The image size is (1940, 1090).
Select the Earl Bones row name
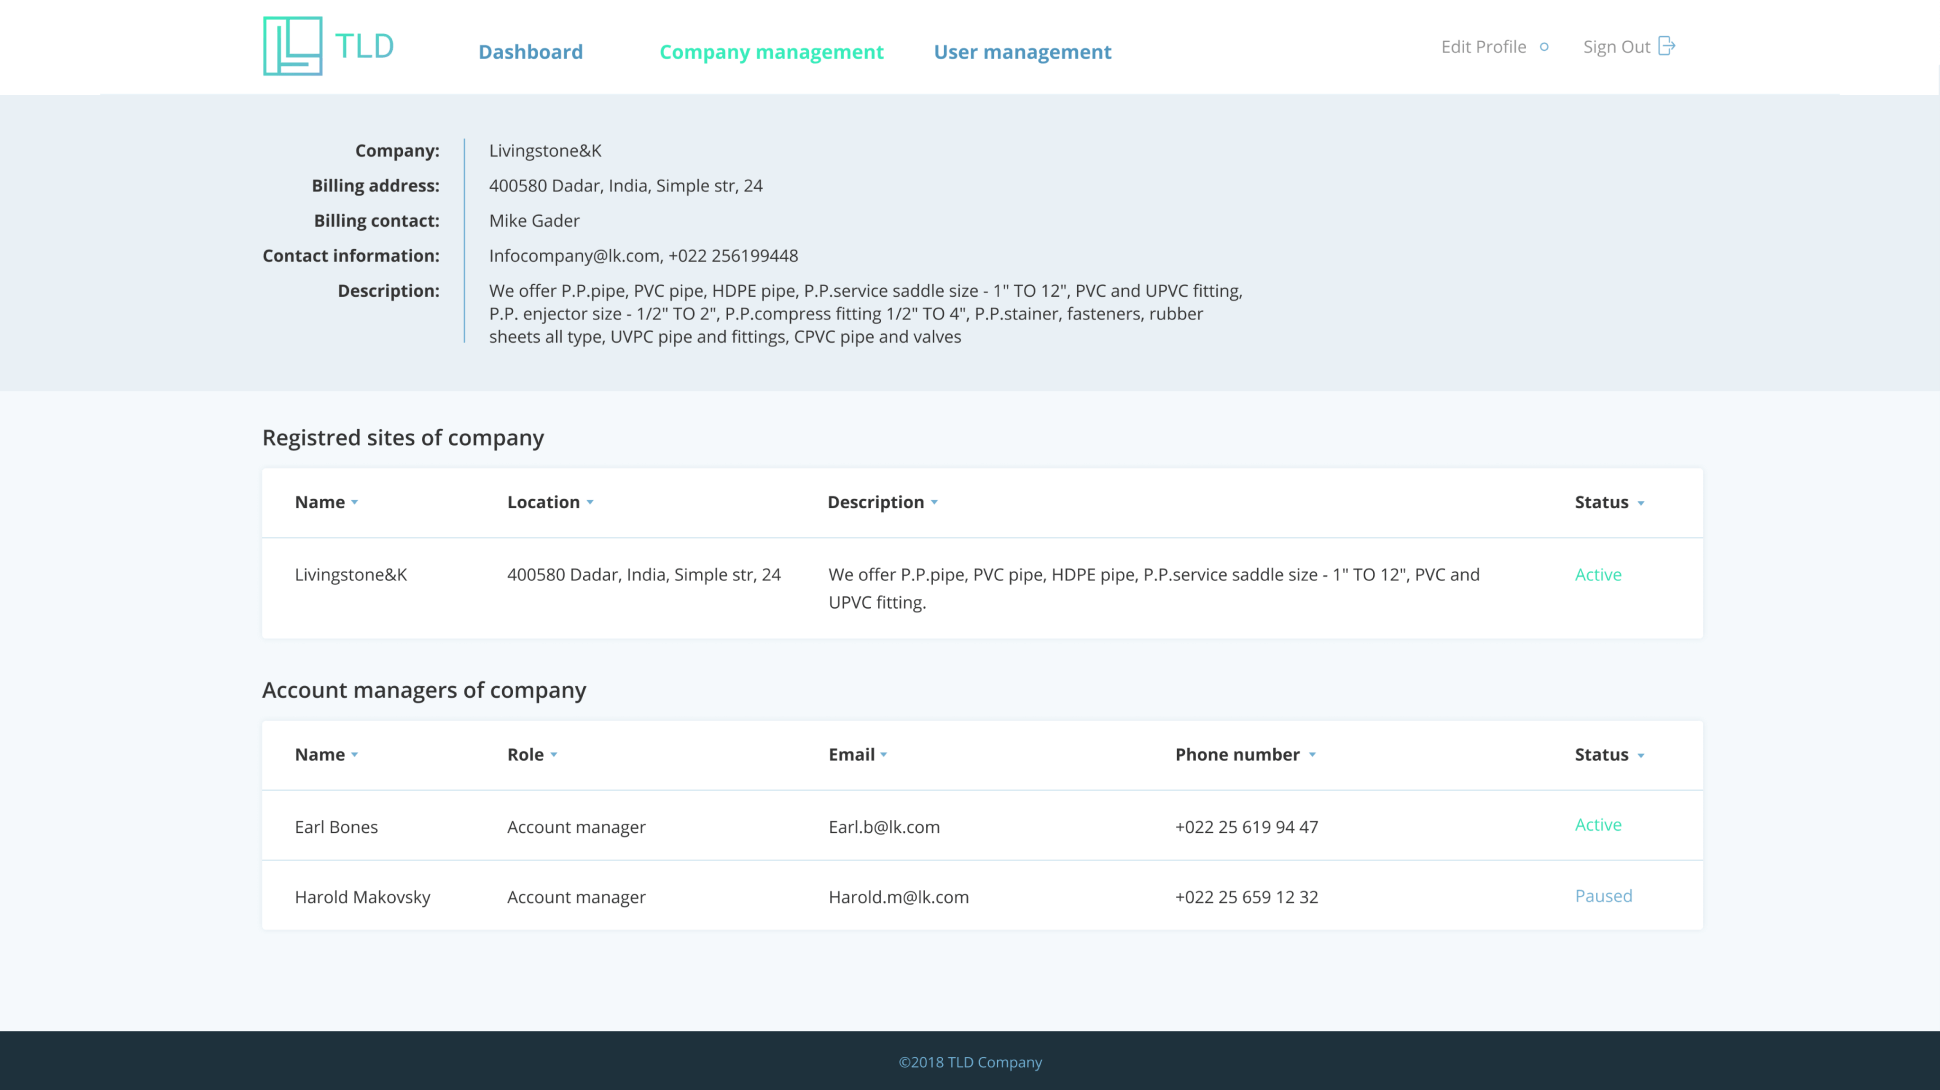pyautogui.click(x=336, y=827)
